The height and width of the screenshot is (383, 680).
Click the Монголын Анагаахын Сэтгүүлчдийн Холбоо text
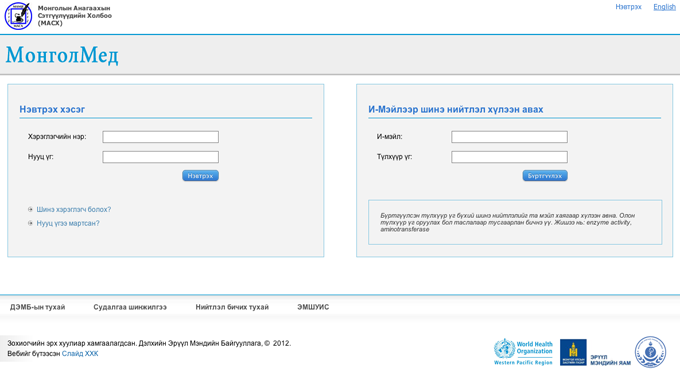pos(75,16)
